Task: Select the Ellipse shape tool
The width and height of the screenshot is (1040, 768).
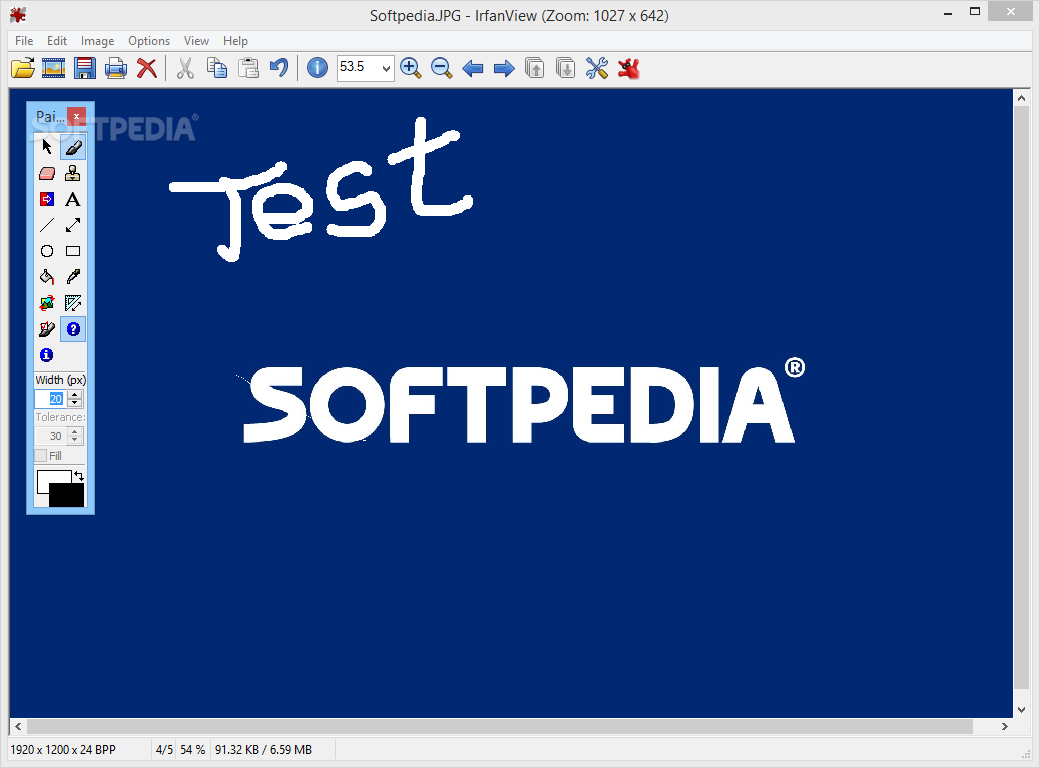Action: pyautogui.click(x=46, y=251)
